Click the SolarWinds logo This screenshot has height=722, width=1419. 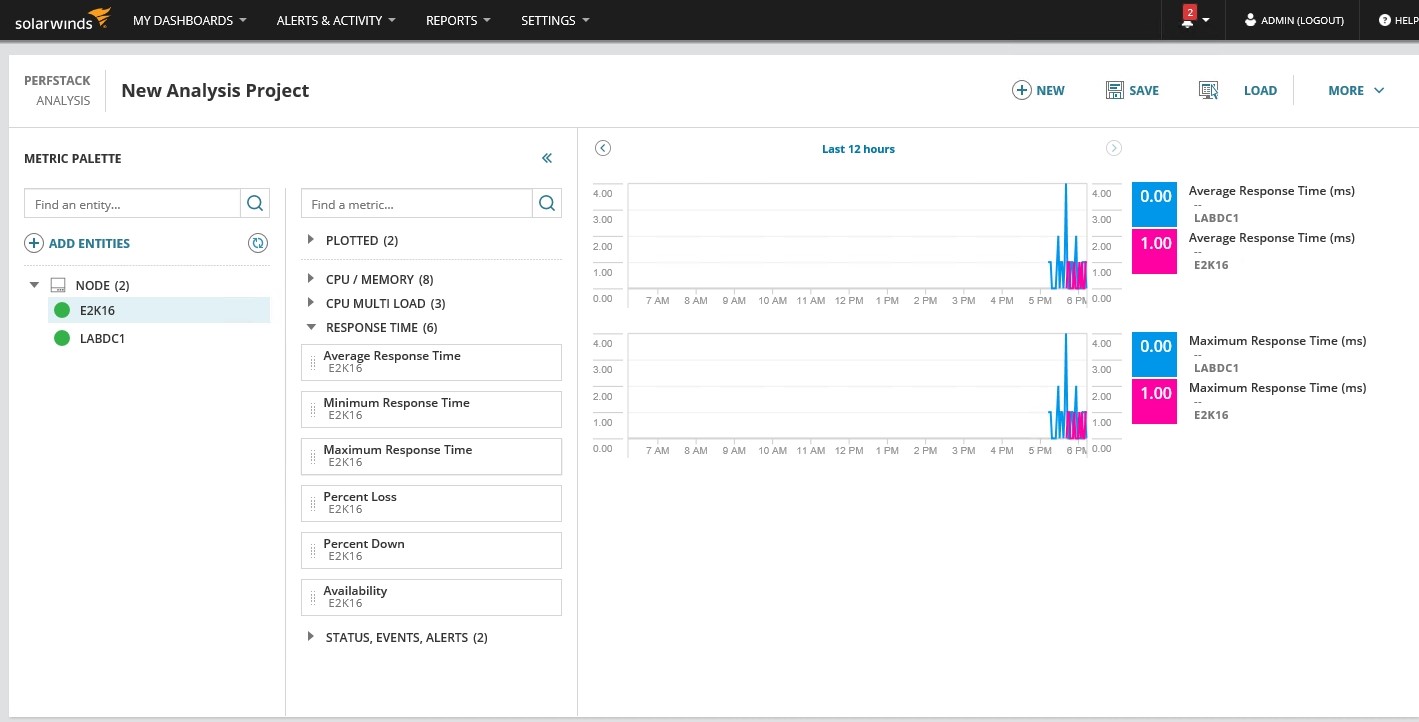[x=62, y=19]
